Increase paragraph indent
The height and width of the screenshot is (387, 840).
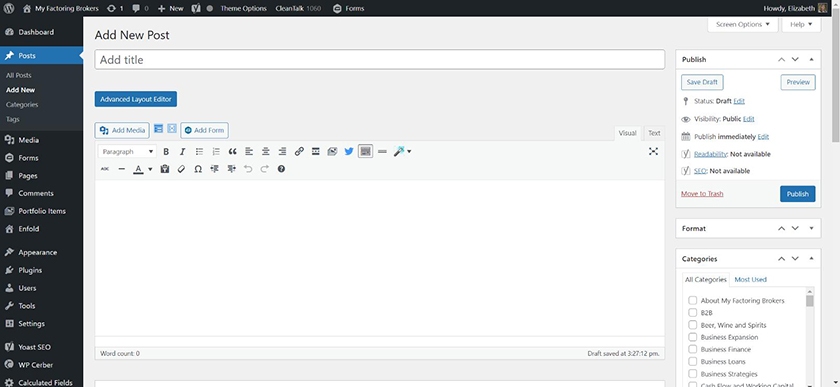[231, 169]
